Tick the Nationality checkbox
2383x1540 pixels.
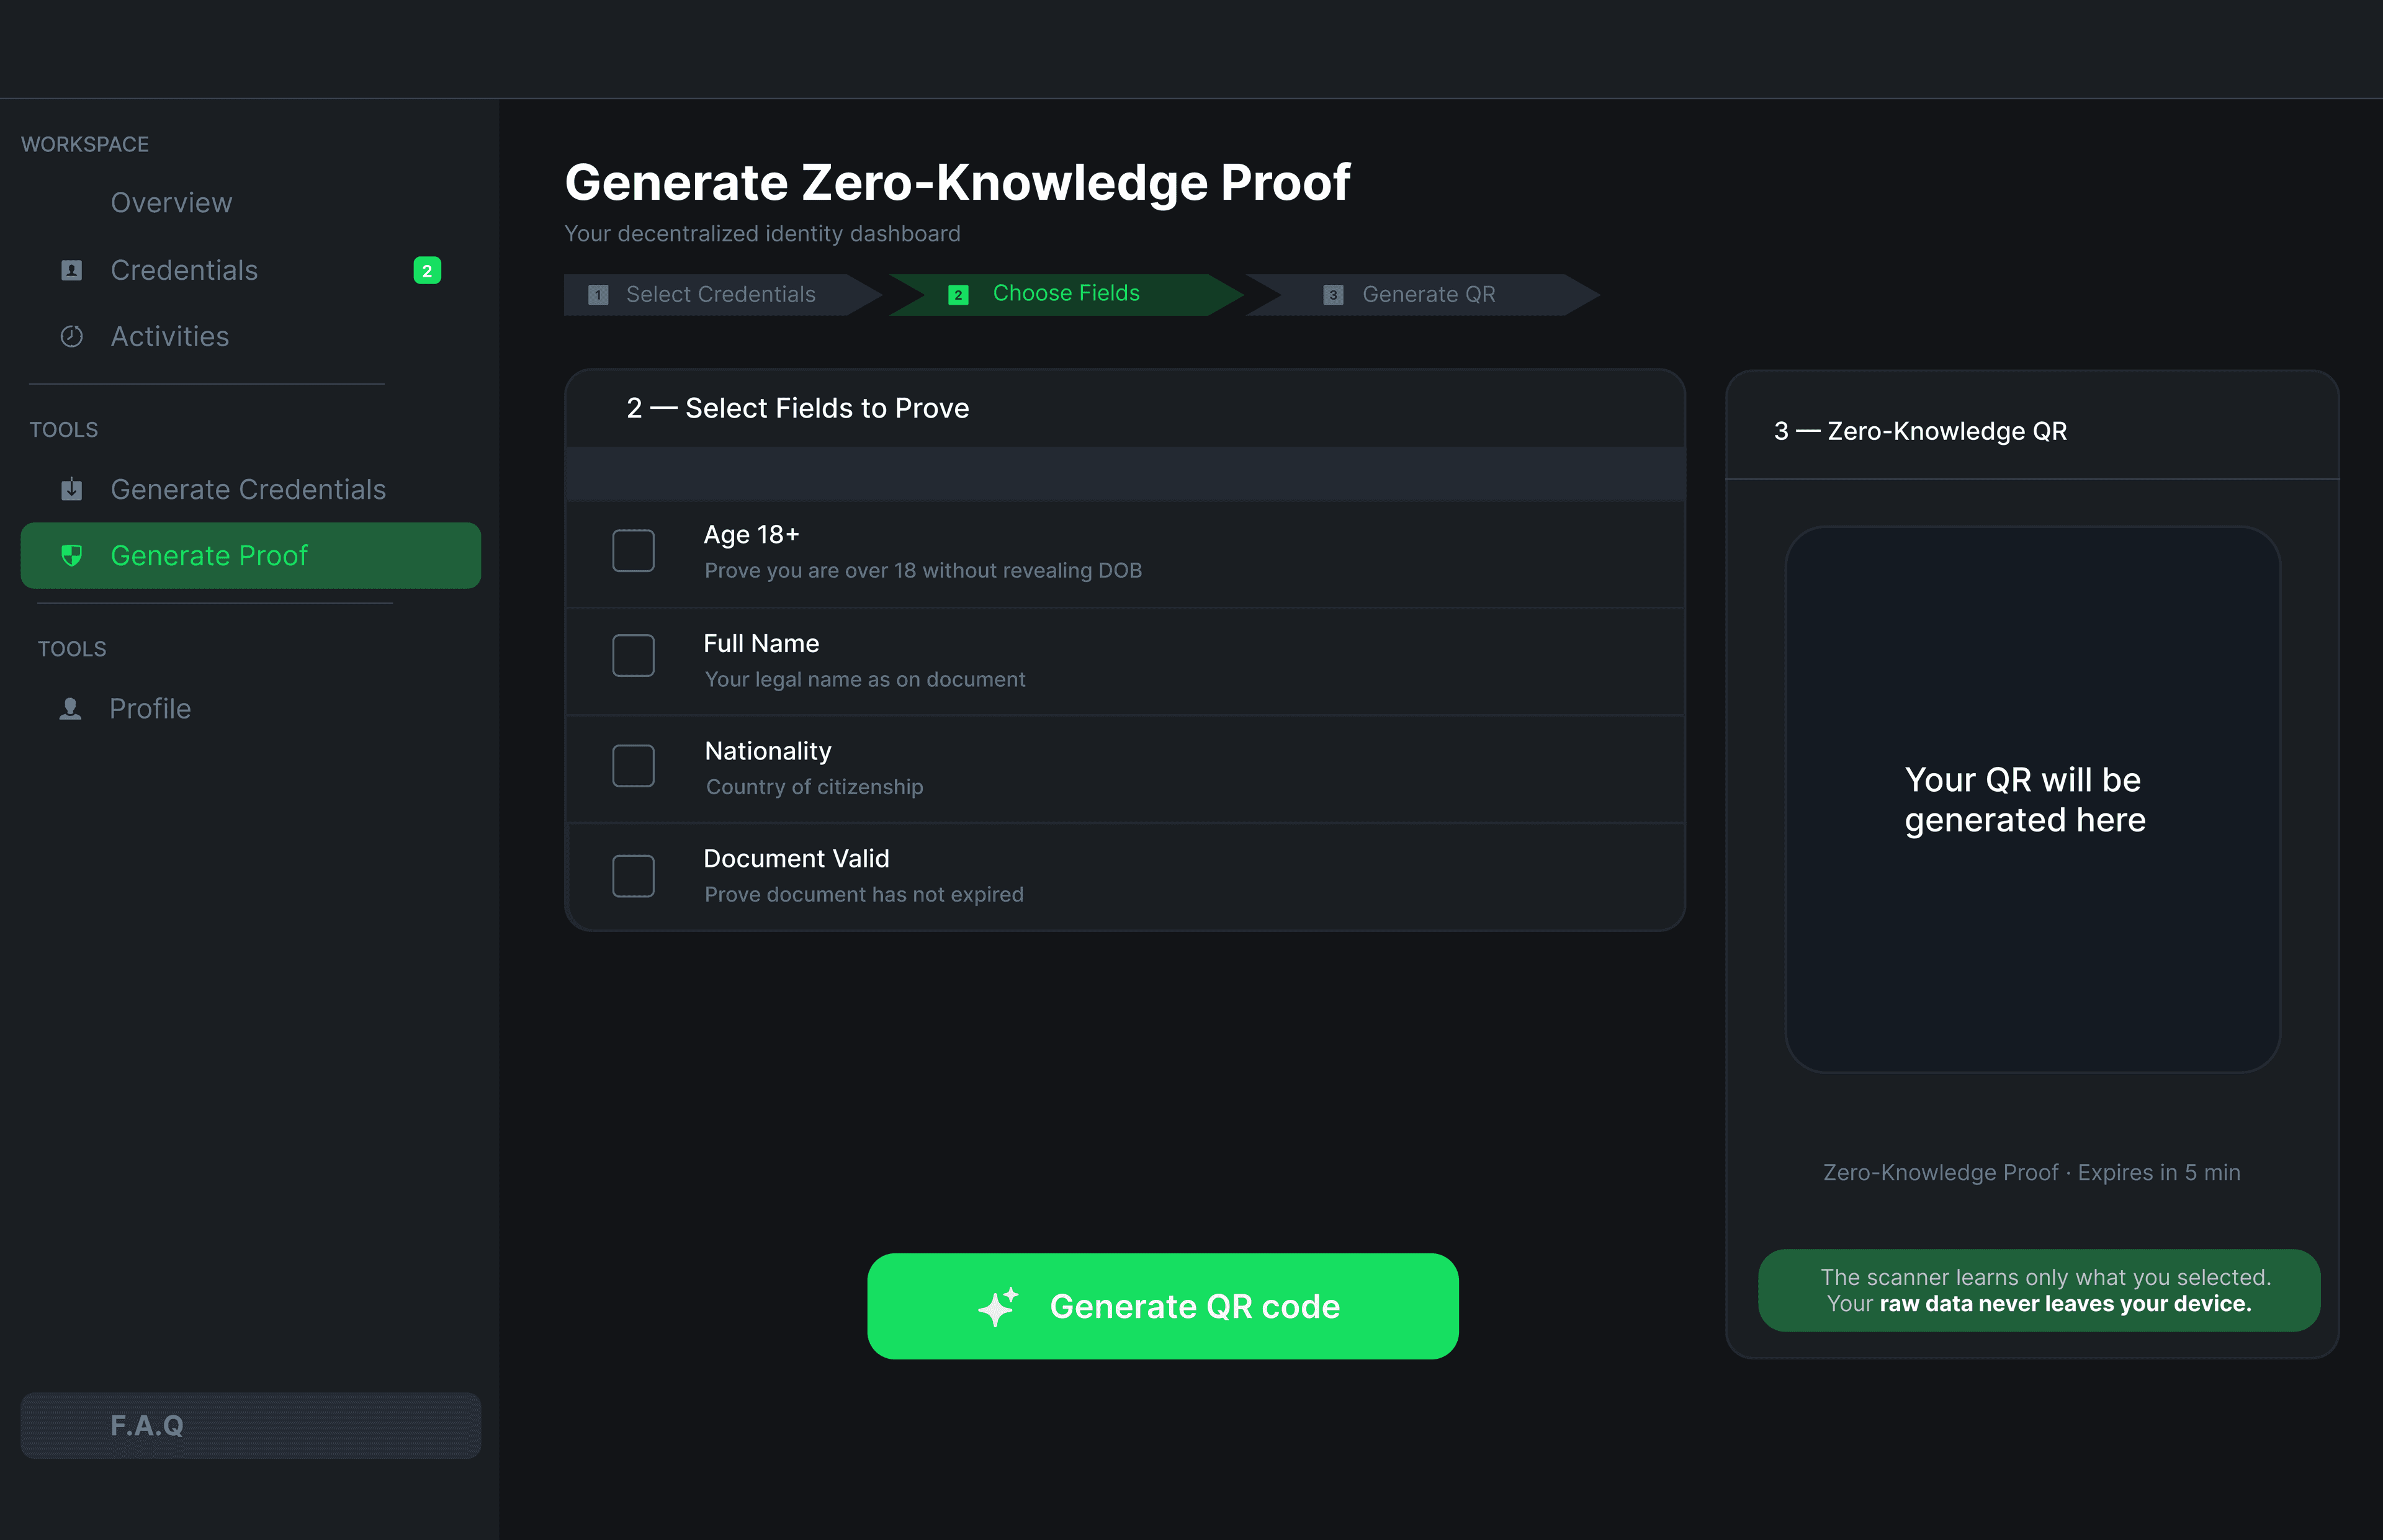[x=633, y=766]
